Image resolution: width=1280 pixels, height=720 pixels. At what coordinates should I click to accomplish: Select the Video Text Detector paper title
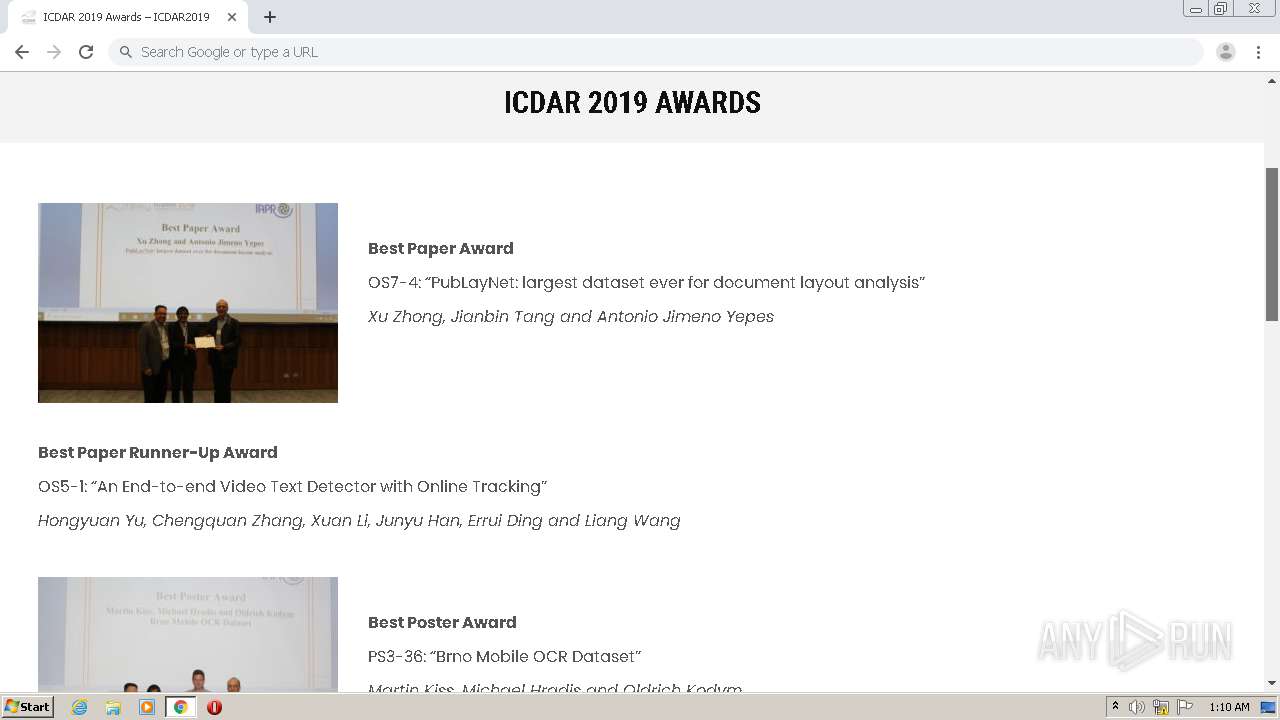(293, 486)
